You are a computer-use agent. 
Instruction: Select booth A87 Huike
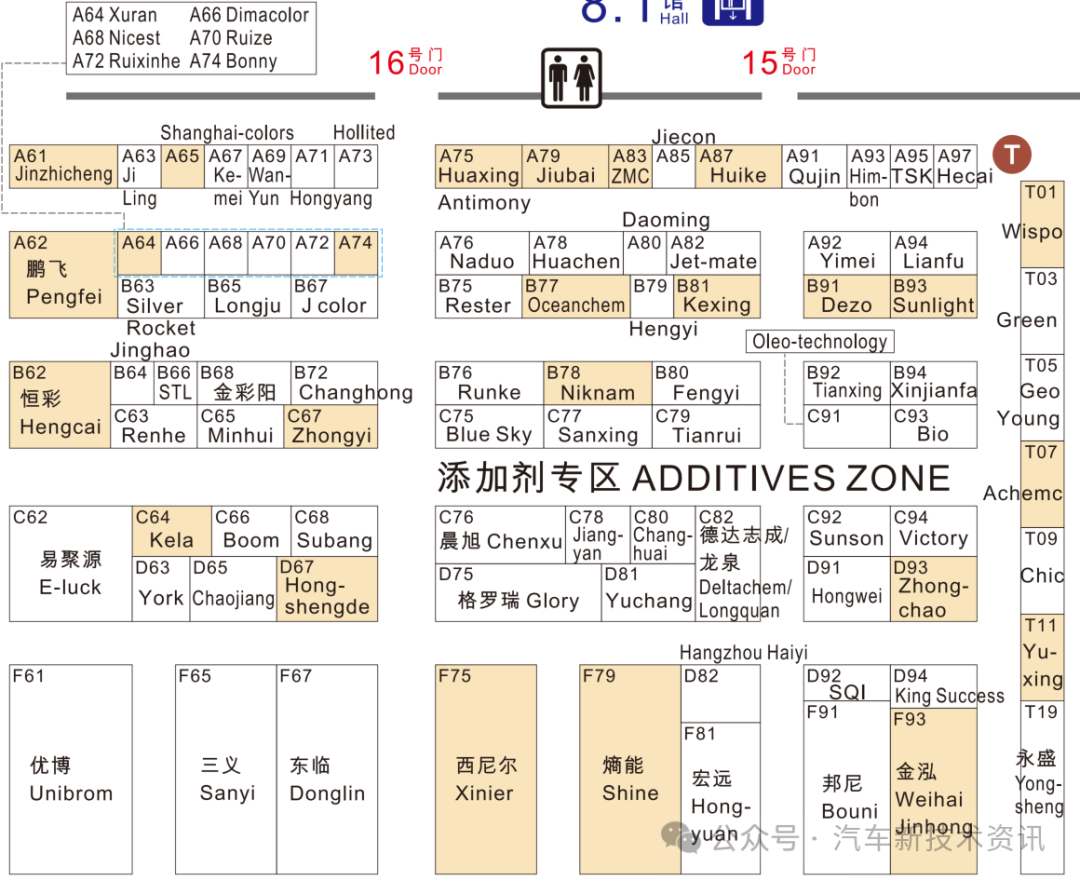(x=738, y=166)
